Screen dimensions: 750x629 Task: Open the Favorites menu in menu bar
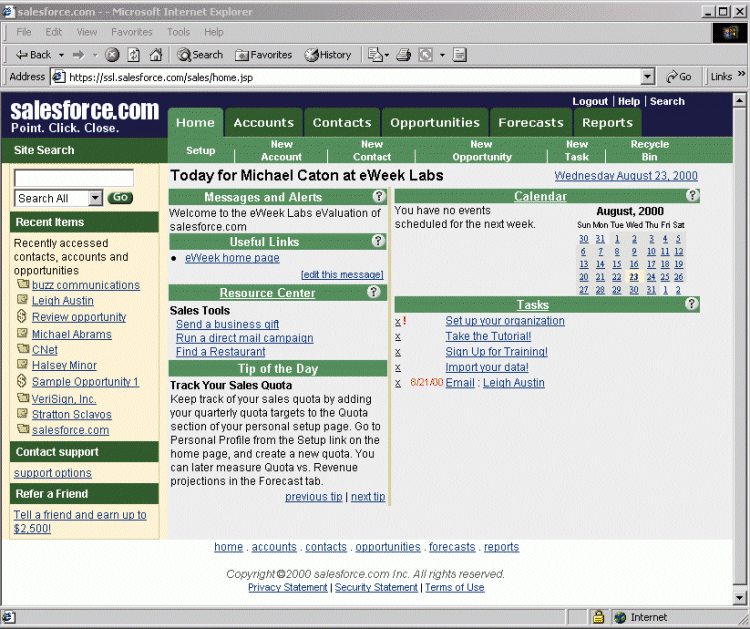click(x=132, y=32)
